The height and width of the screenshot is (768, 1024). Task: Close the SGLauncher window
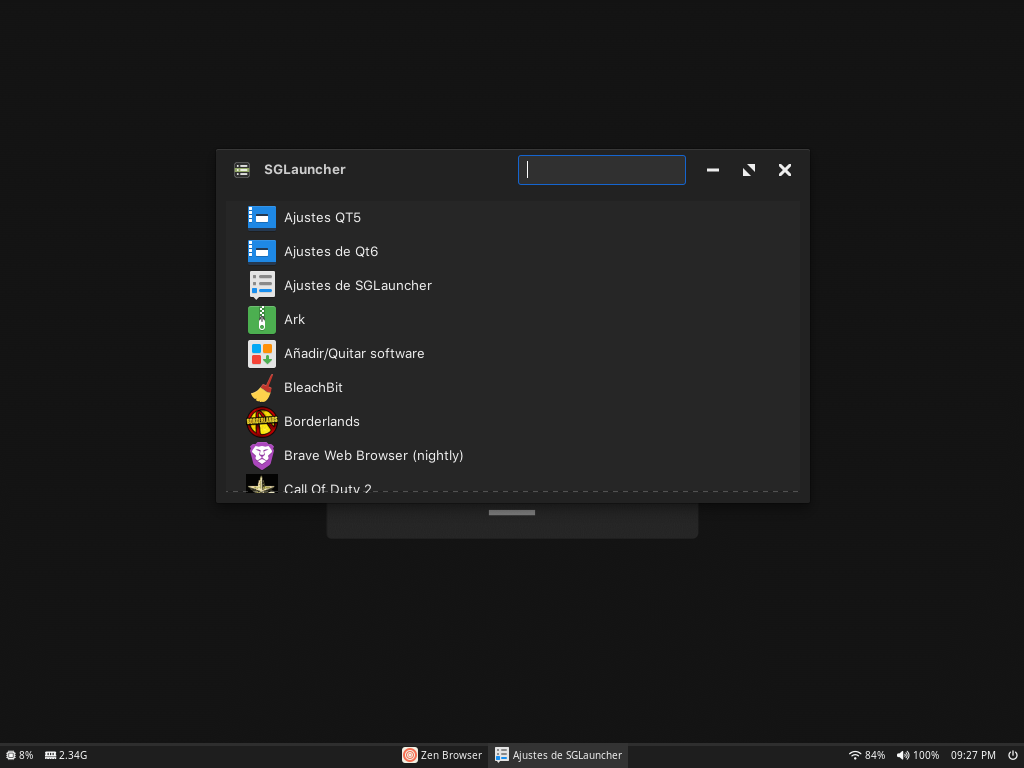click(x=785, y=170)
